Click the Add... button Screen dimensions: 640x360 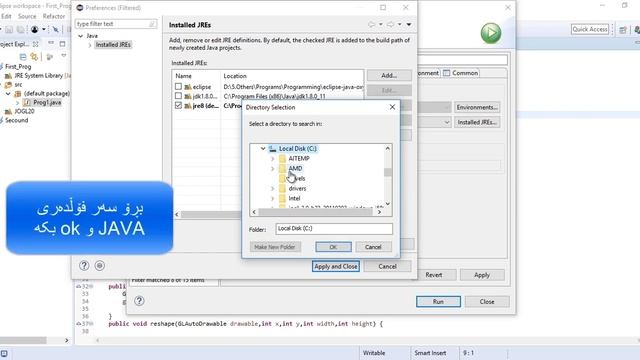pos(389,76)
